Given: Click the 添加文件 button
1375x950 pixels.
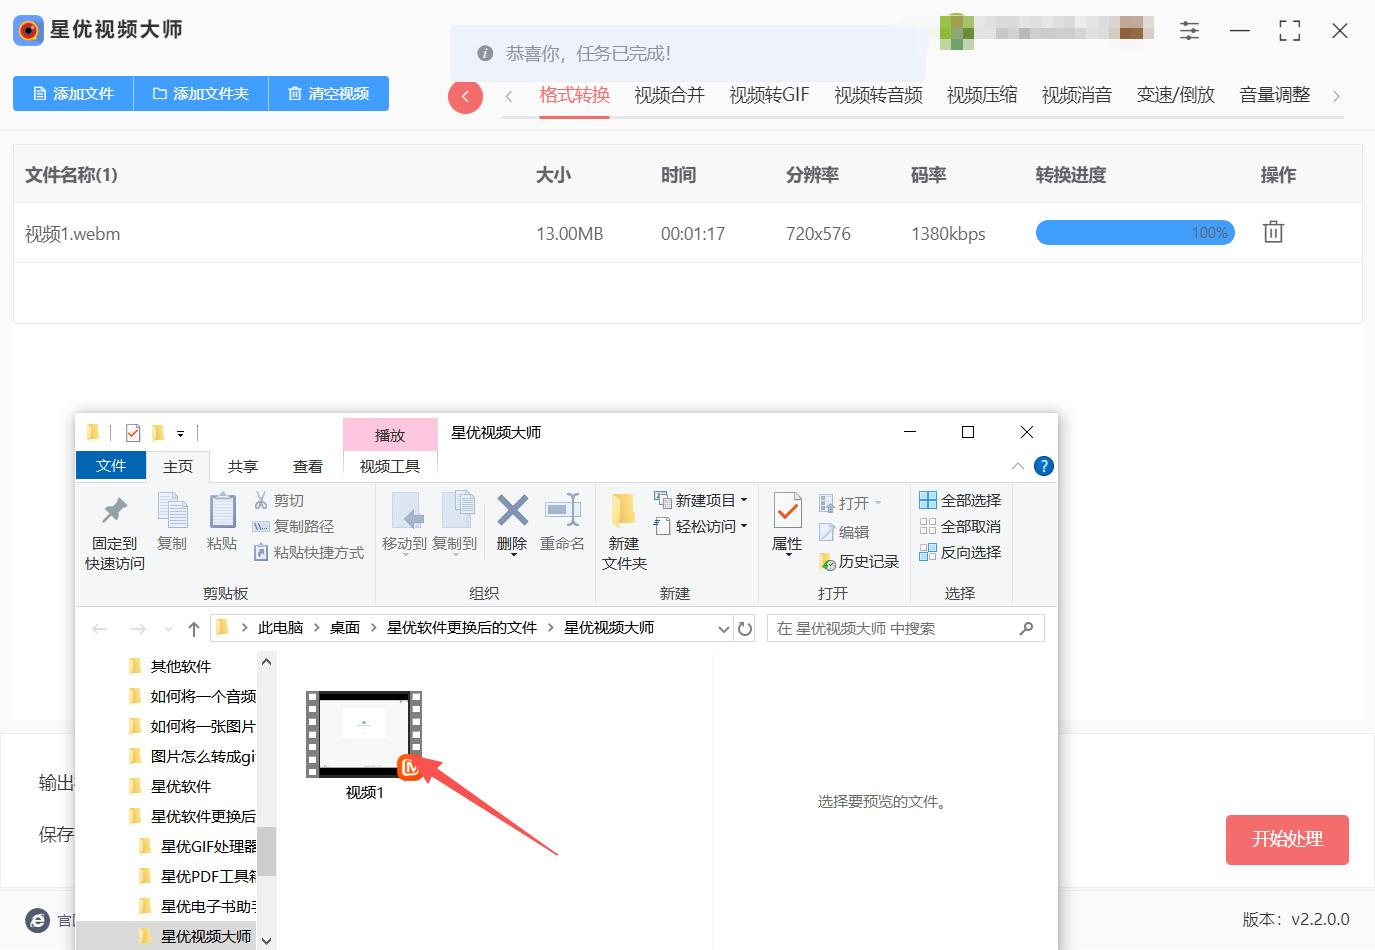Looking at the screenshot, I should [73, 94].
